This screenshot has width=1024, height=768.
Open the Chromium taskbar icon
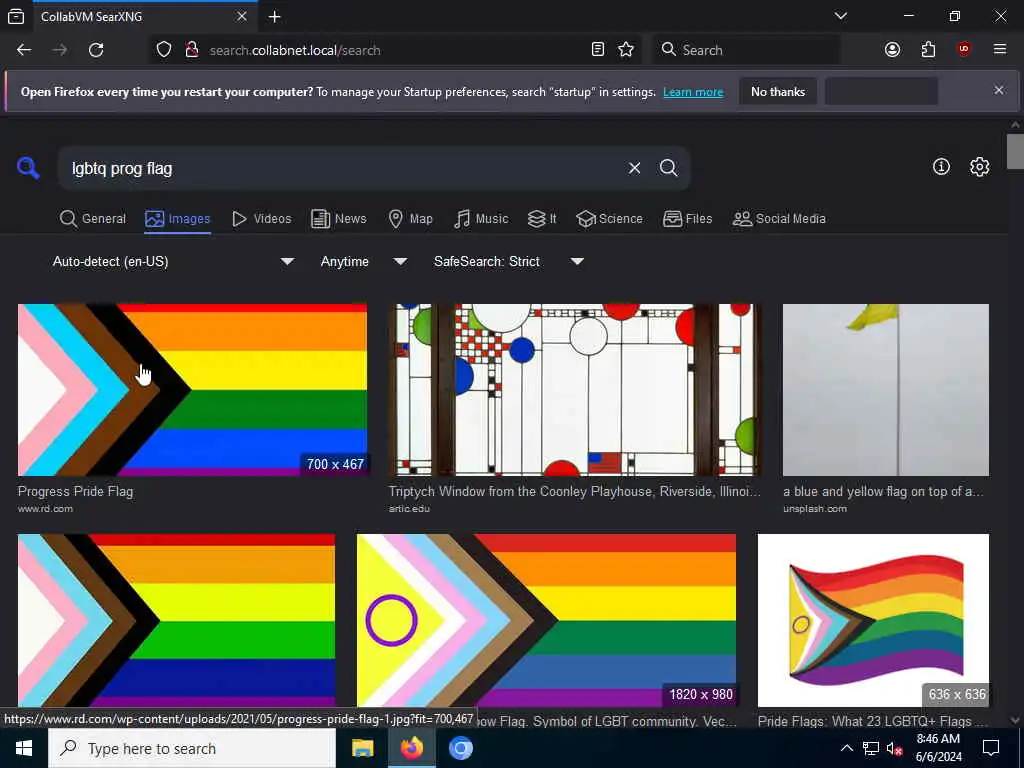461,748
